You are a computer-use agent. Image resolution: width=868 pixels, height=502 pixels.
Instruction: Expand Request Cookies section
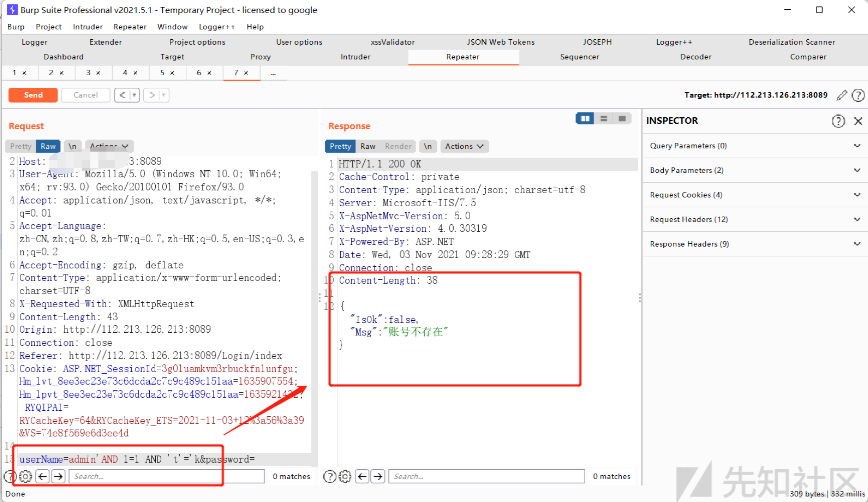pyautogui.click(x=753, y=195)
